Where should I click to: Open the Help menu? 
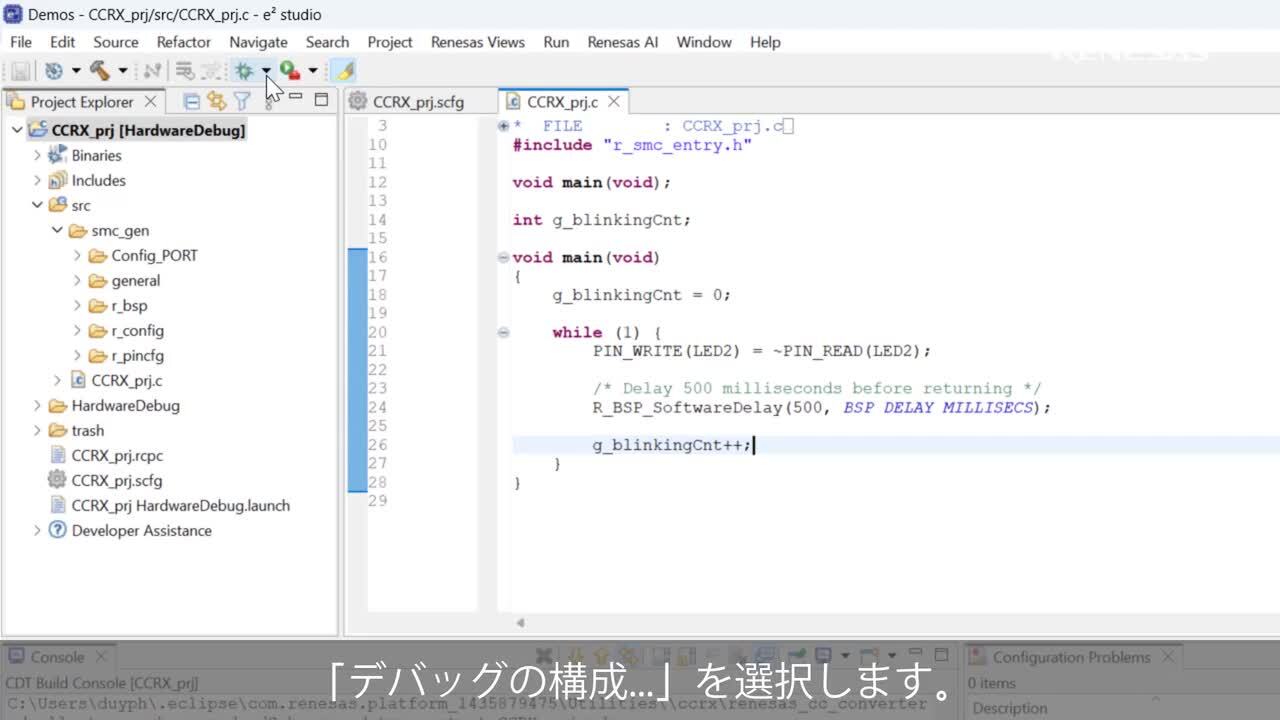click(765, 42)
